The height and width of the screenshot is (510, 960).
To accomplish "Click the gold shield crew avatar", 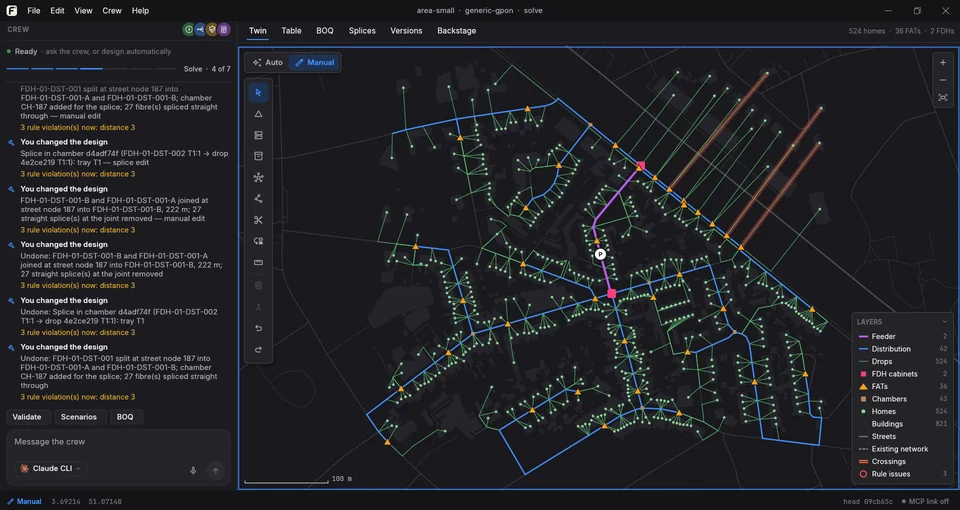I will coord(212,29).
